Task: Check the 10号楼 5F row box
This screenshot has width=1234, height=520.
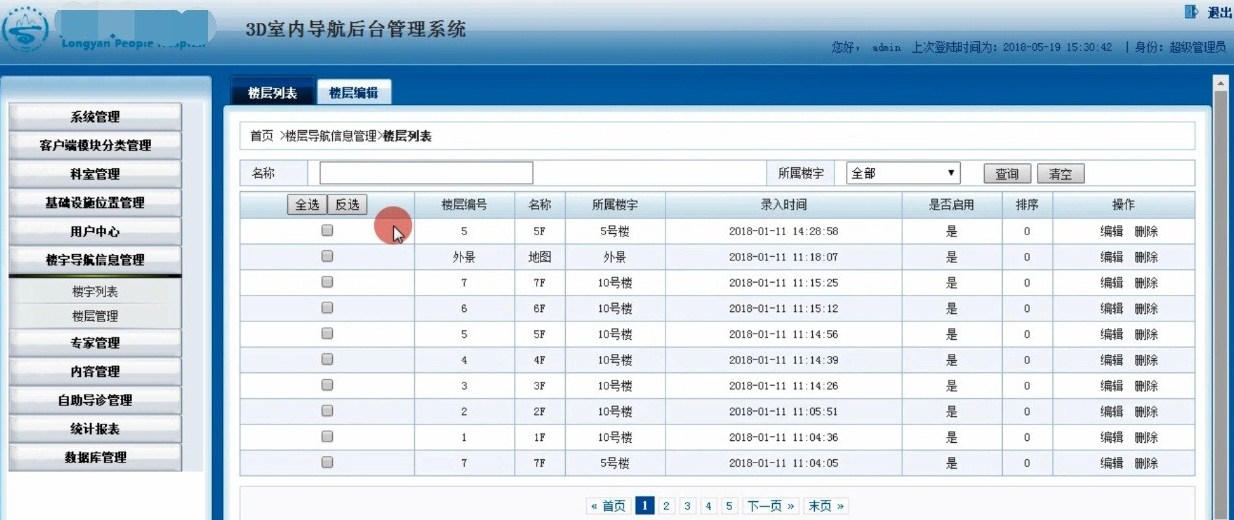Action: [327, 334]
